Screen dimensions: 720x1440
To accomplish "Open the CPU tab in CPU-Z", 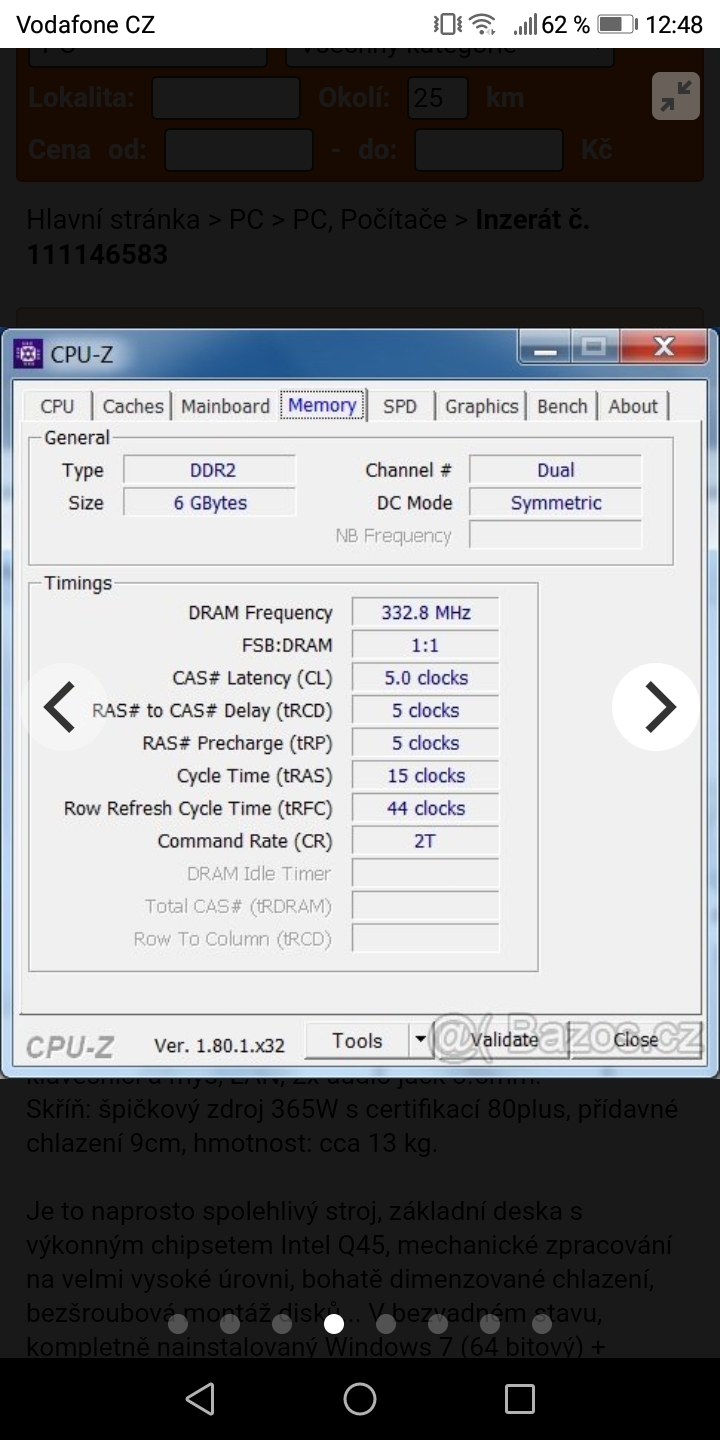I will (57, 406).
